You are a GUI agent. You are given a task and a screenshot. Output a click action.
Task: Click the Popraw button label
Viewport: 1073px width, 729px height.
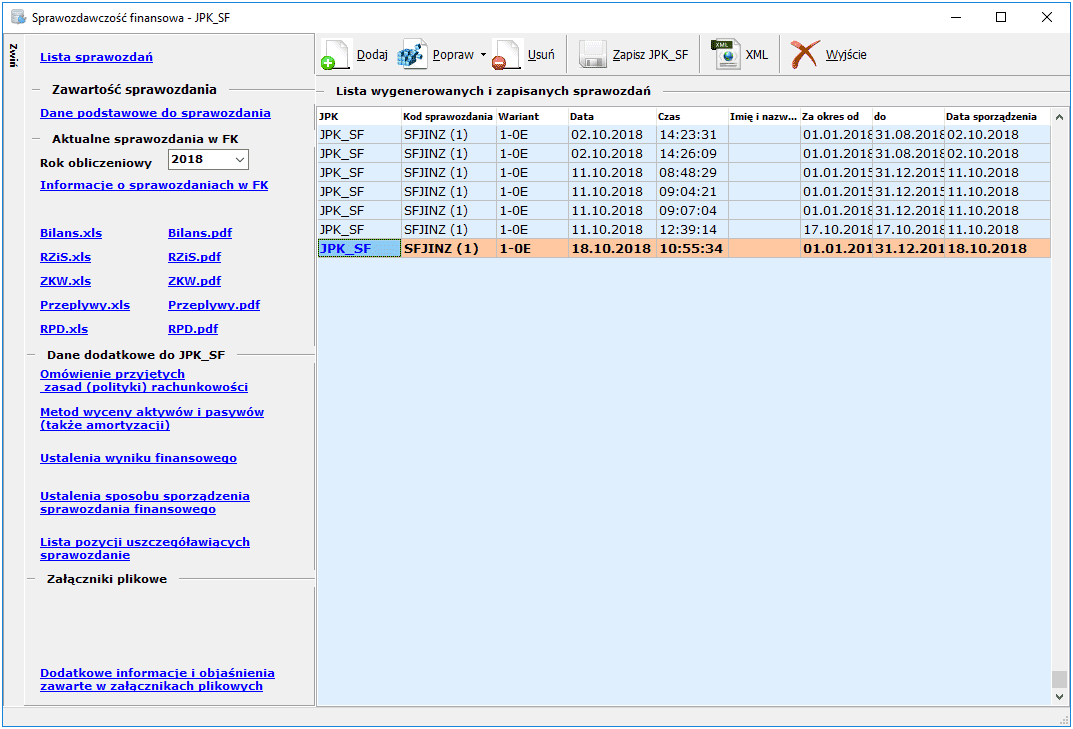(453, 55)
